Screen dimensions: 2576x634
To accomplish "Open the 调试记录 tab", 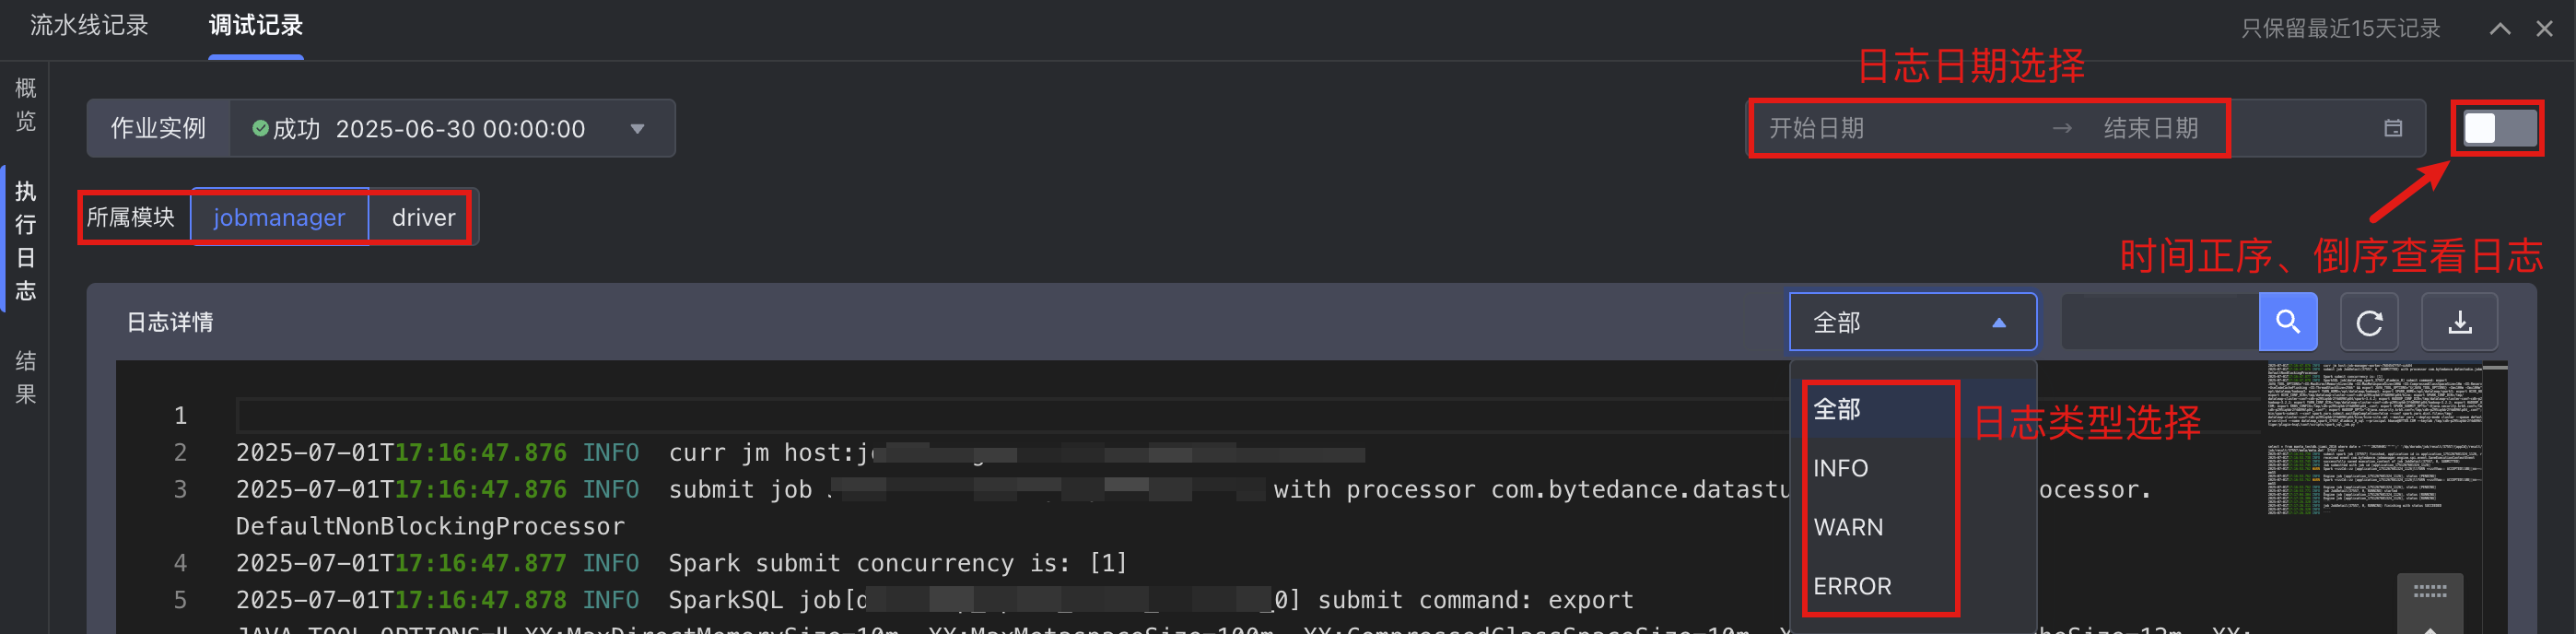I will click(256, 26).
